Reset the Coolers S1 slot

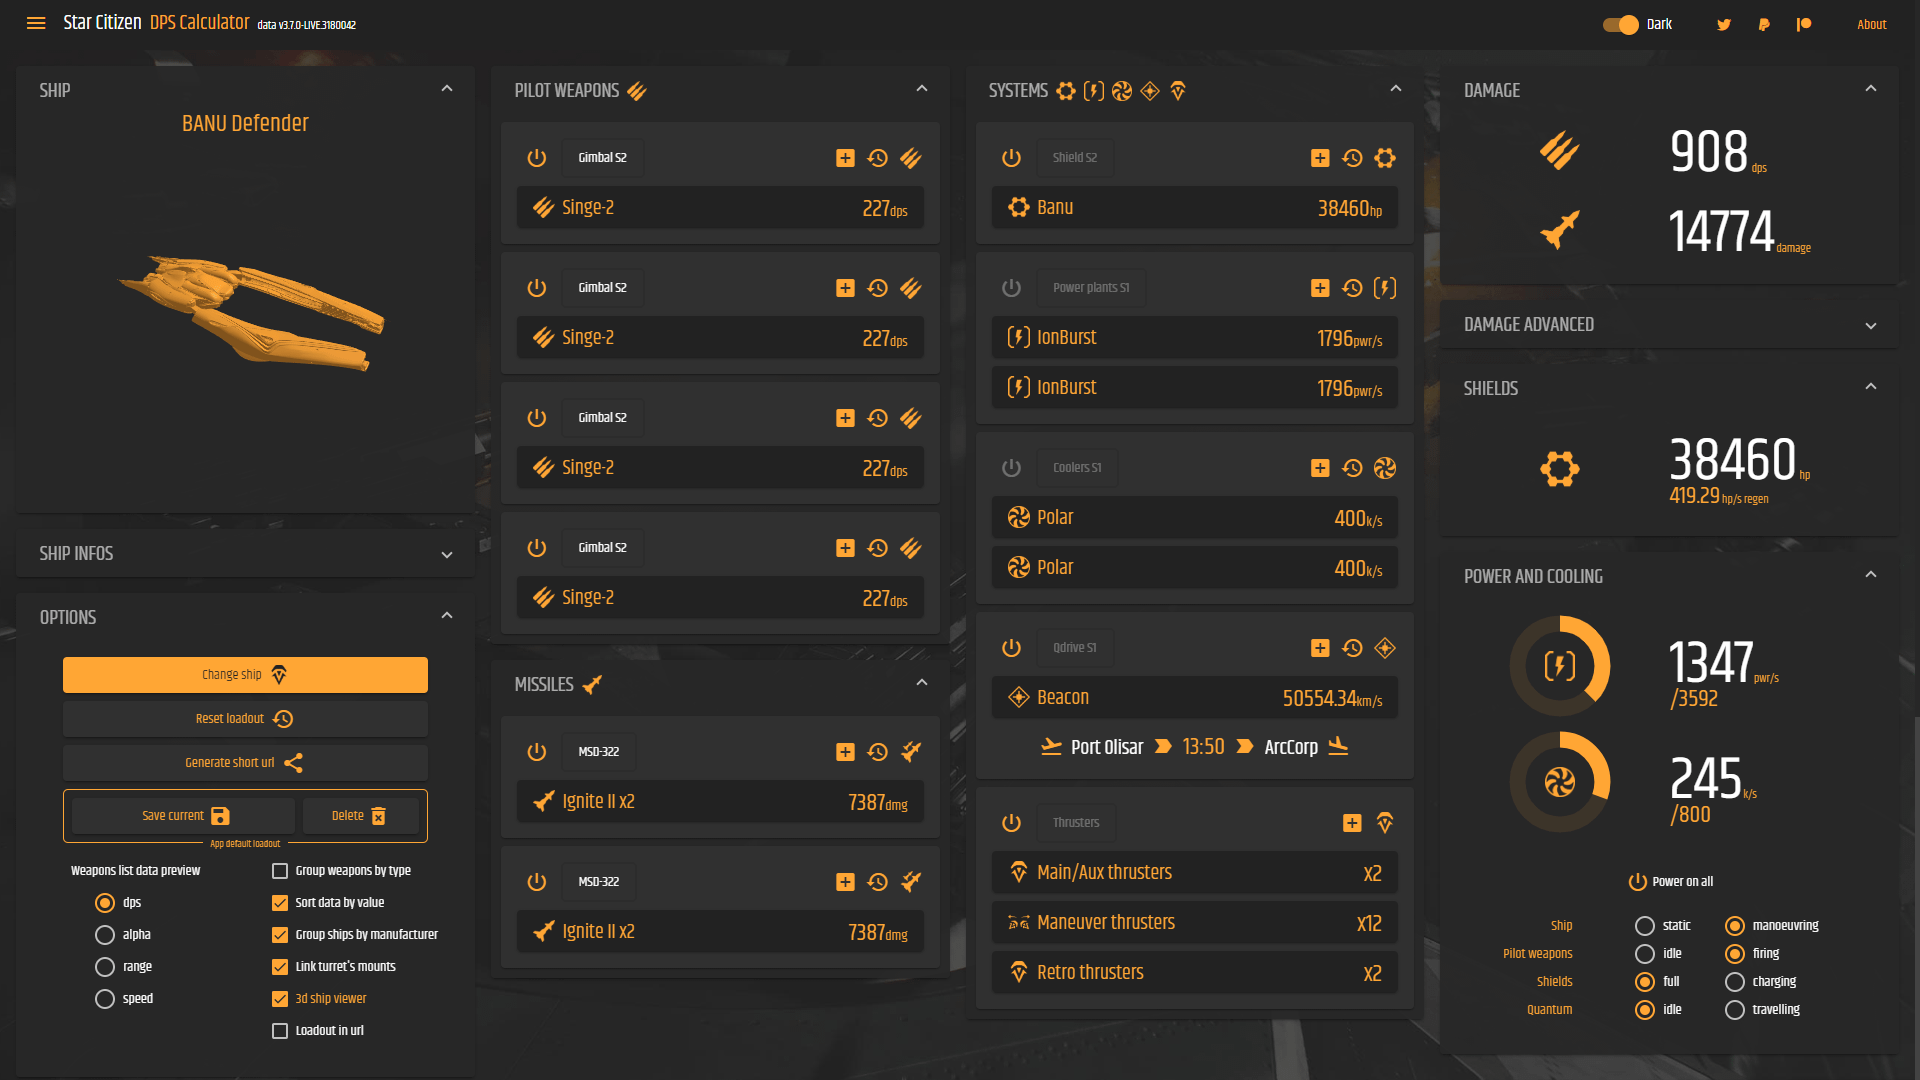(1353, 468)
